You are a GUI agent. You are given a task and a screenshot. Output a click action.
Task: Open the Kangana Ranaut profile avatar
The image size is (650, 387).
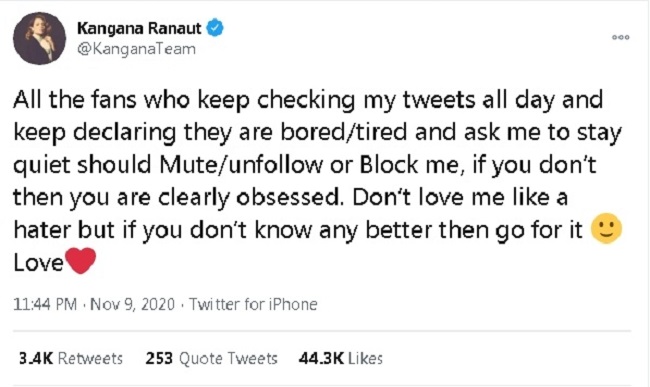pos(39,39)
